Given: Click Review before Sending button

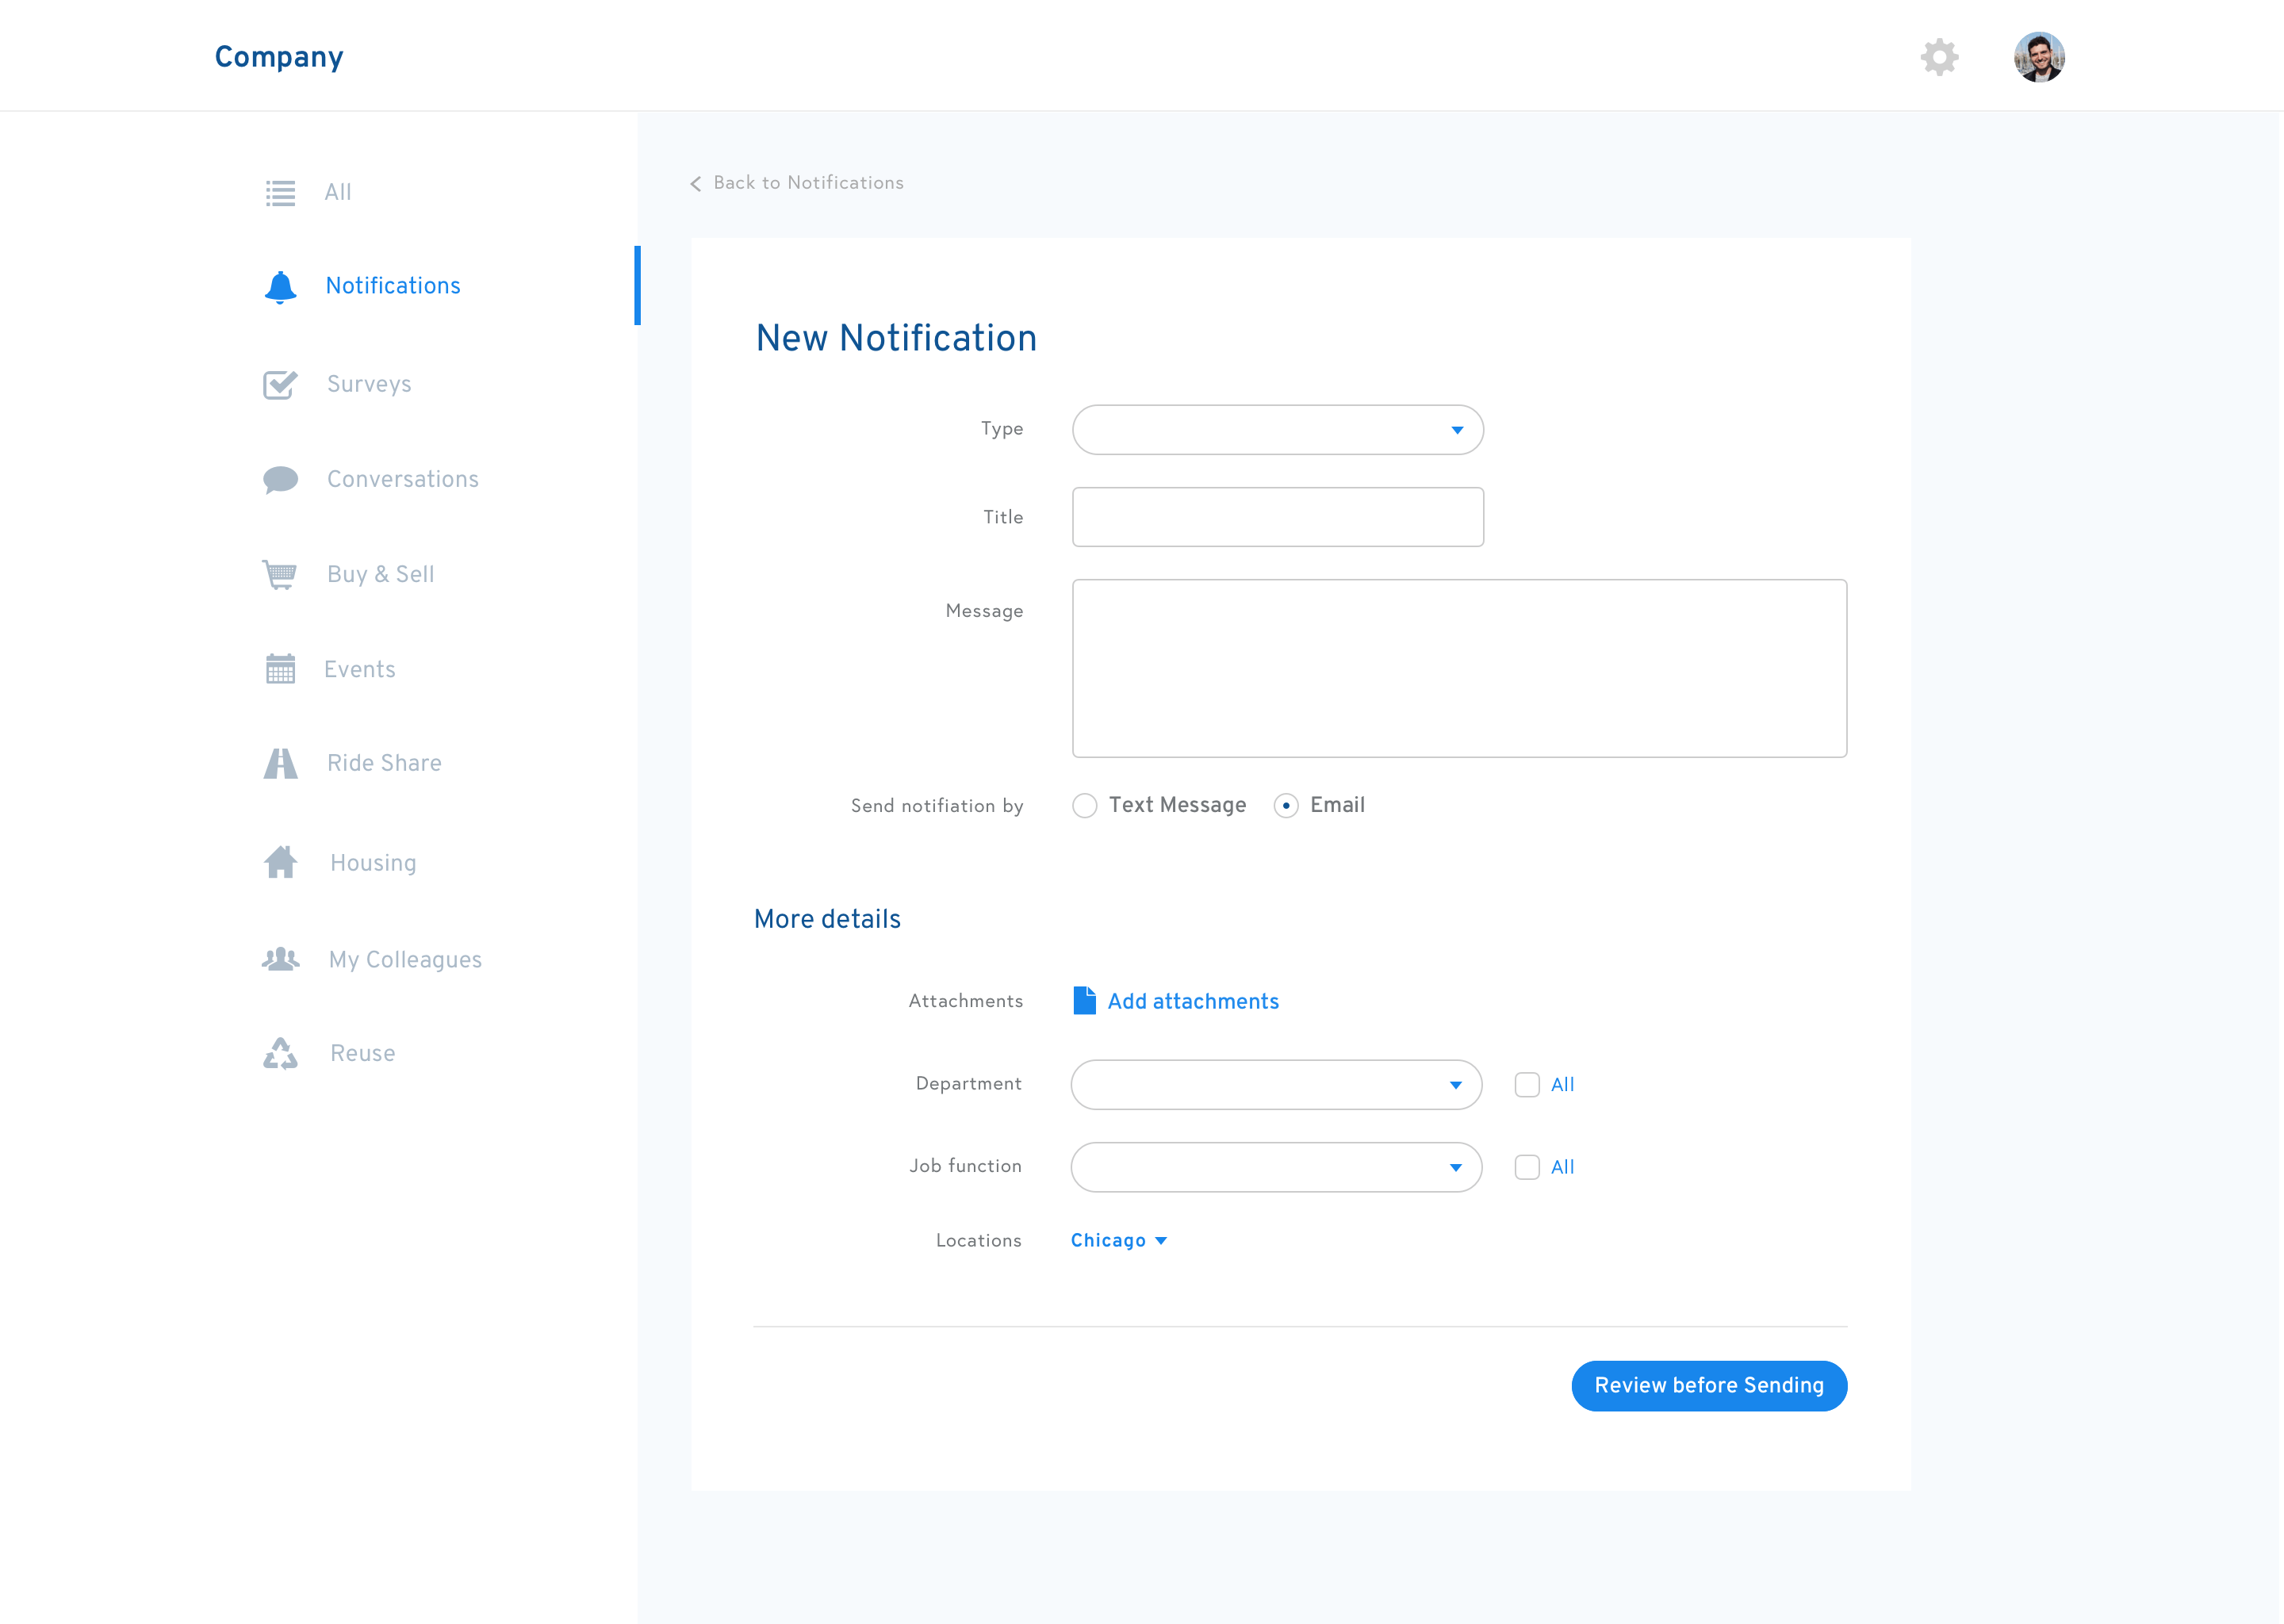Looking at the screenshot, I should (1708, 1386).
